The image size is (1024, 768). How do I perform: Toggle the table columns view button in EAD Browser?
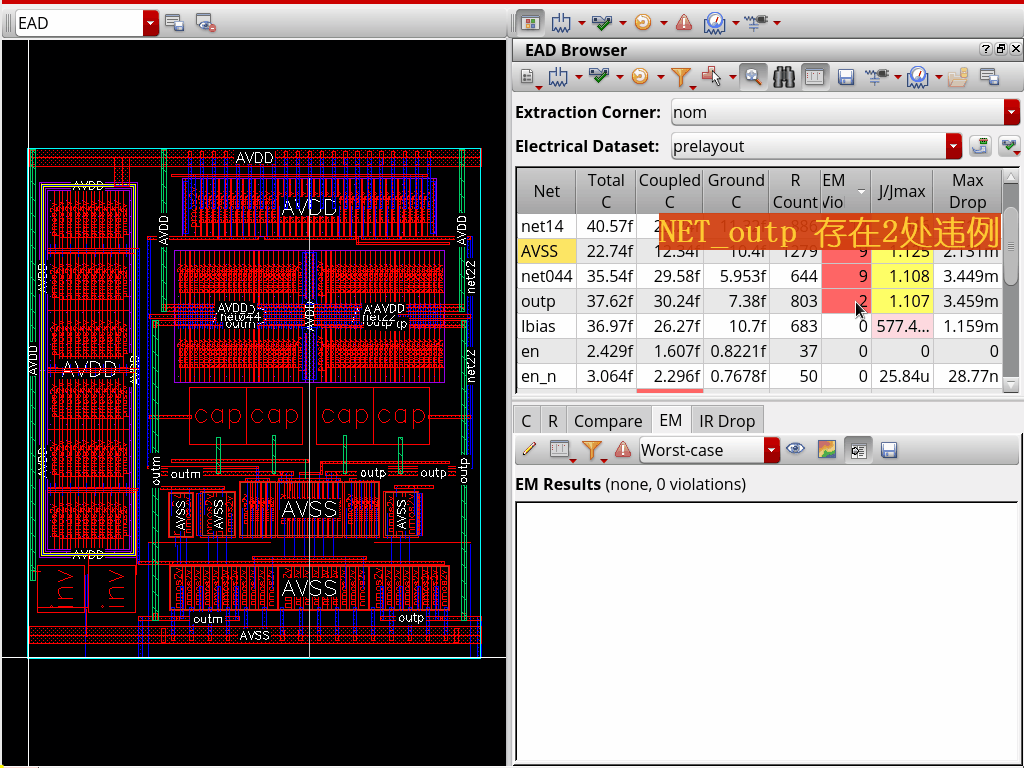click(x=815, y=76)
